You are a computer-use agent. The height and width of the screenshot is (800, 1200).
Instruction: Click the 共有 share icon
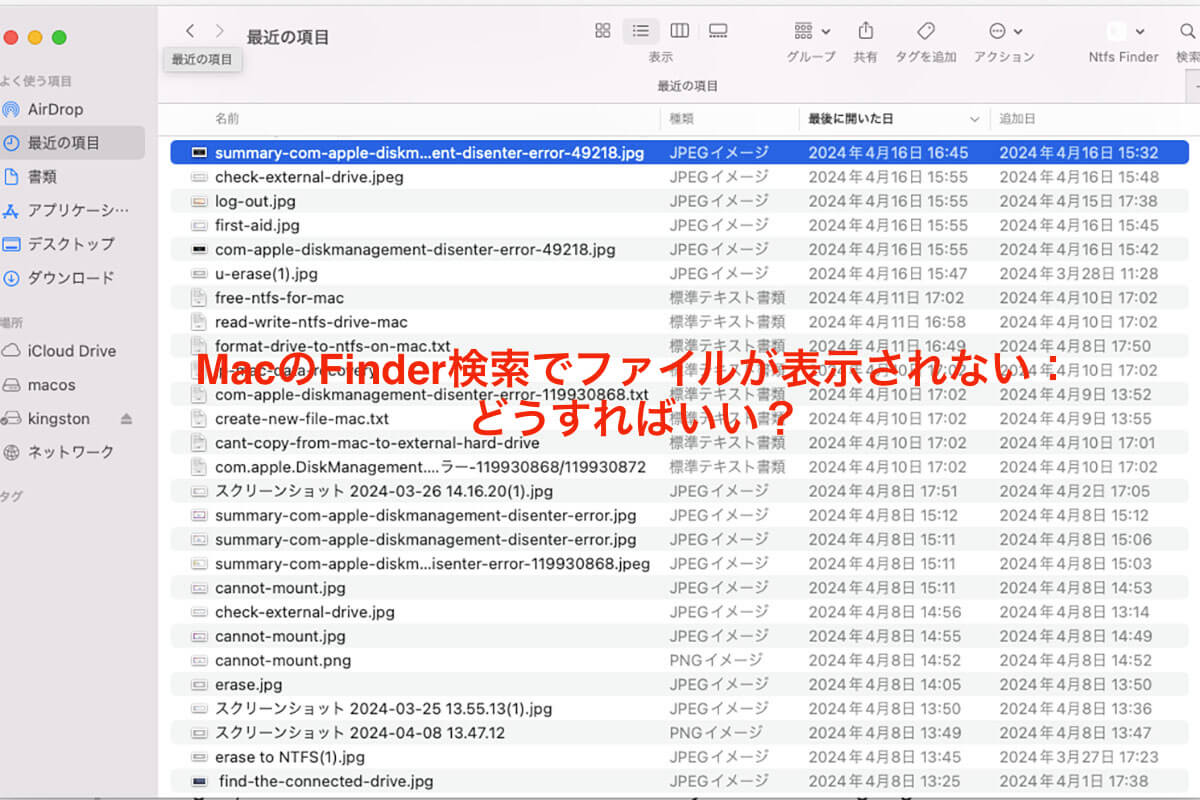pos(866,31)
